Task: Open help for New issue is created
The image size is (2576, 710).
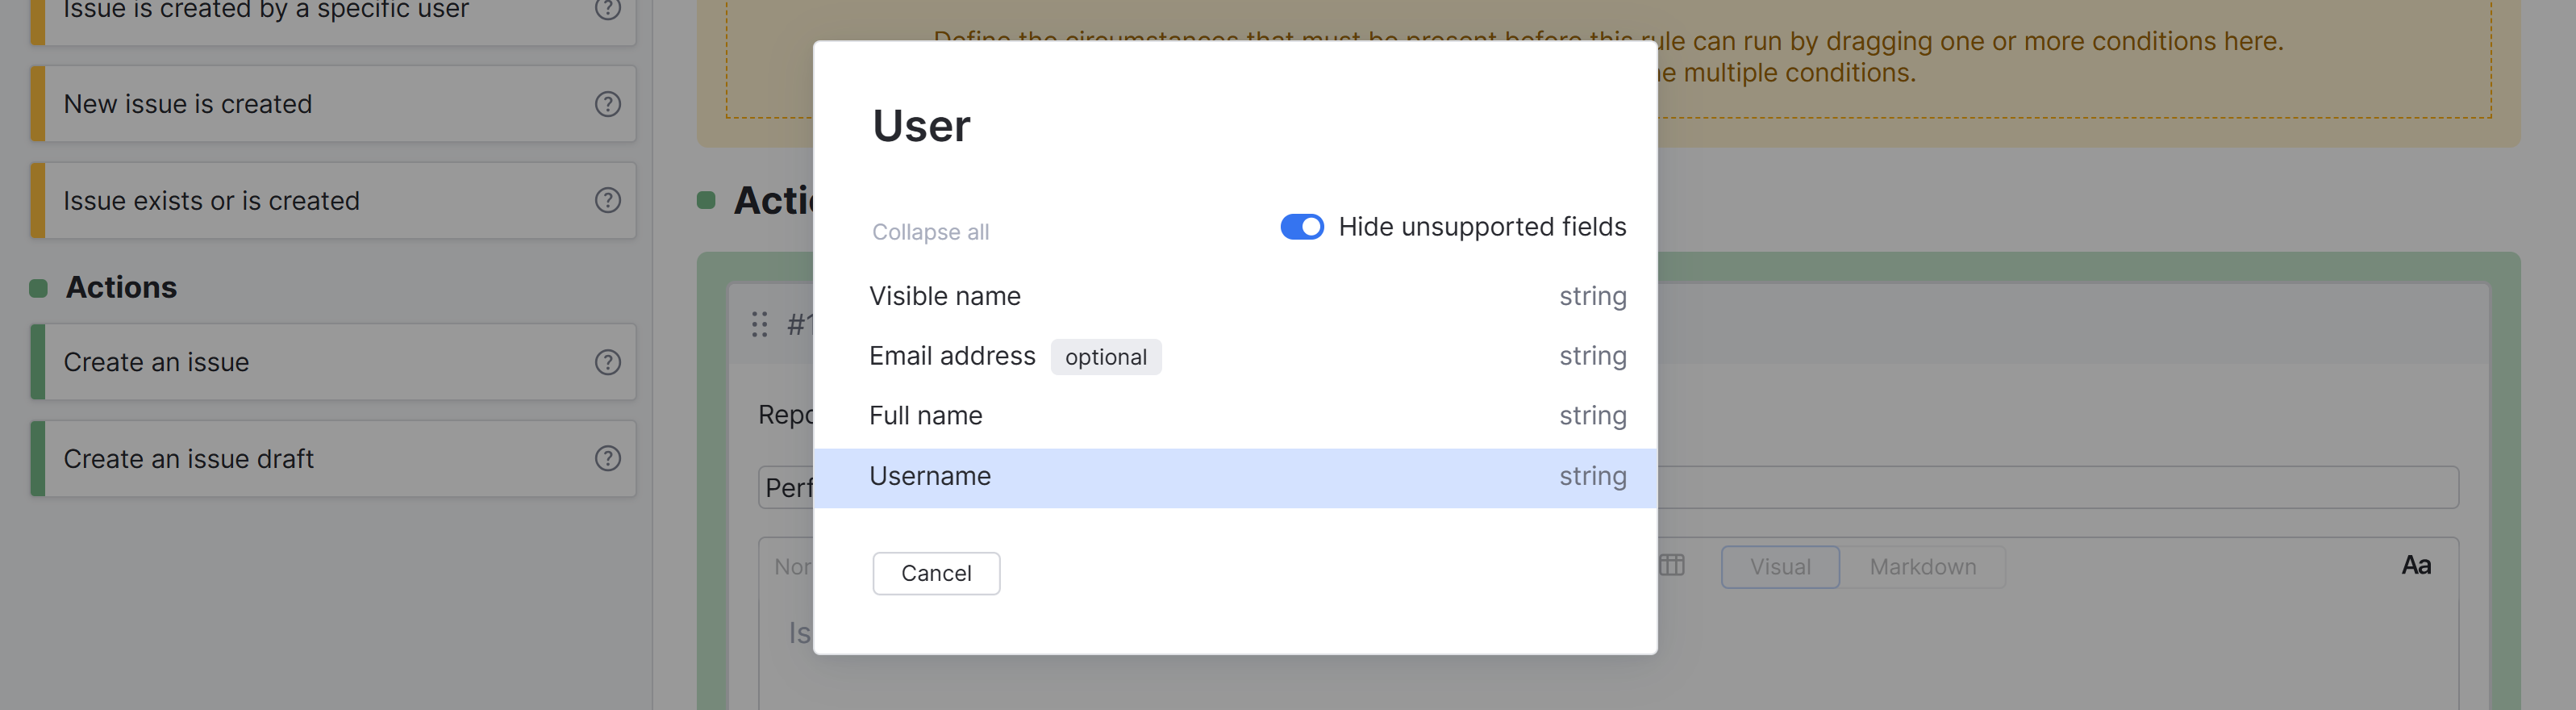Action: (x=607, y=104)
